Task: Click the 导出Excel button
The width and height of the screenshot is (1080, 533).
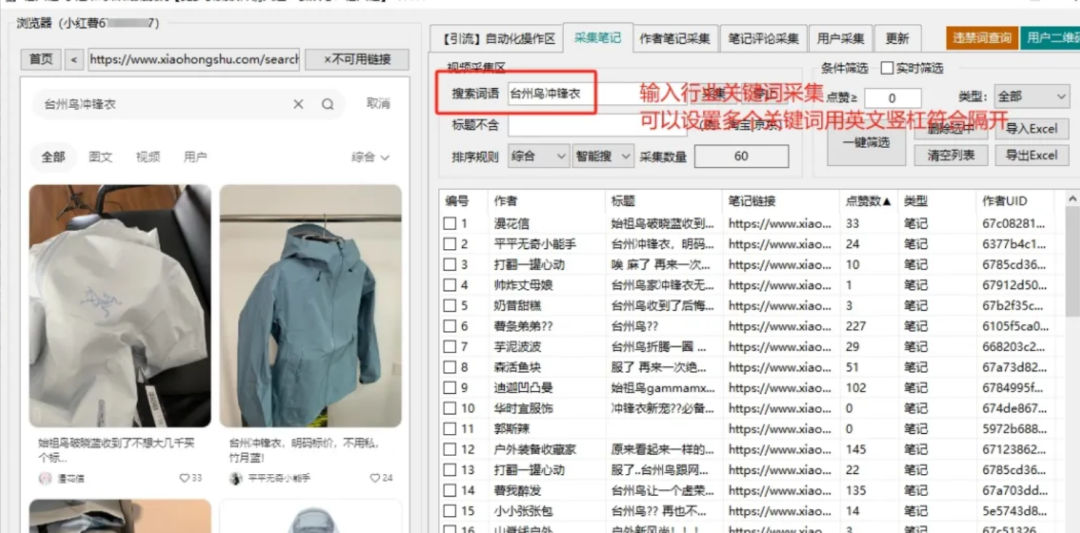Action: [x=1031, y=156]
